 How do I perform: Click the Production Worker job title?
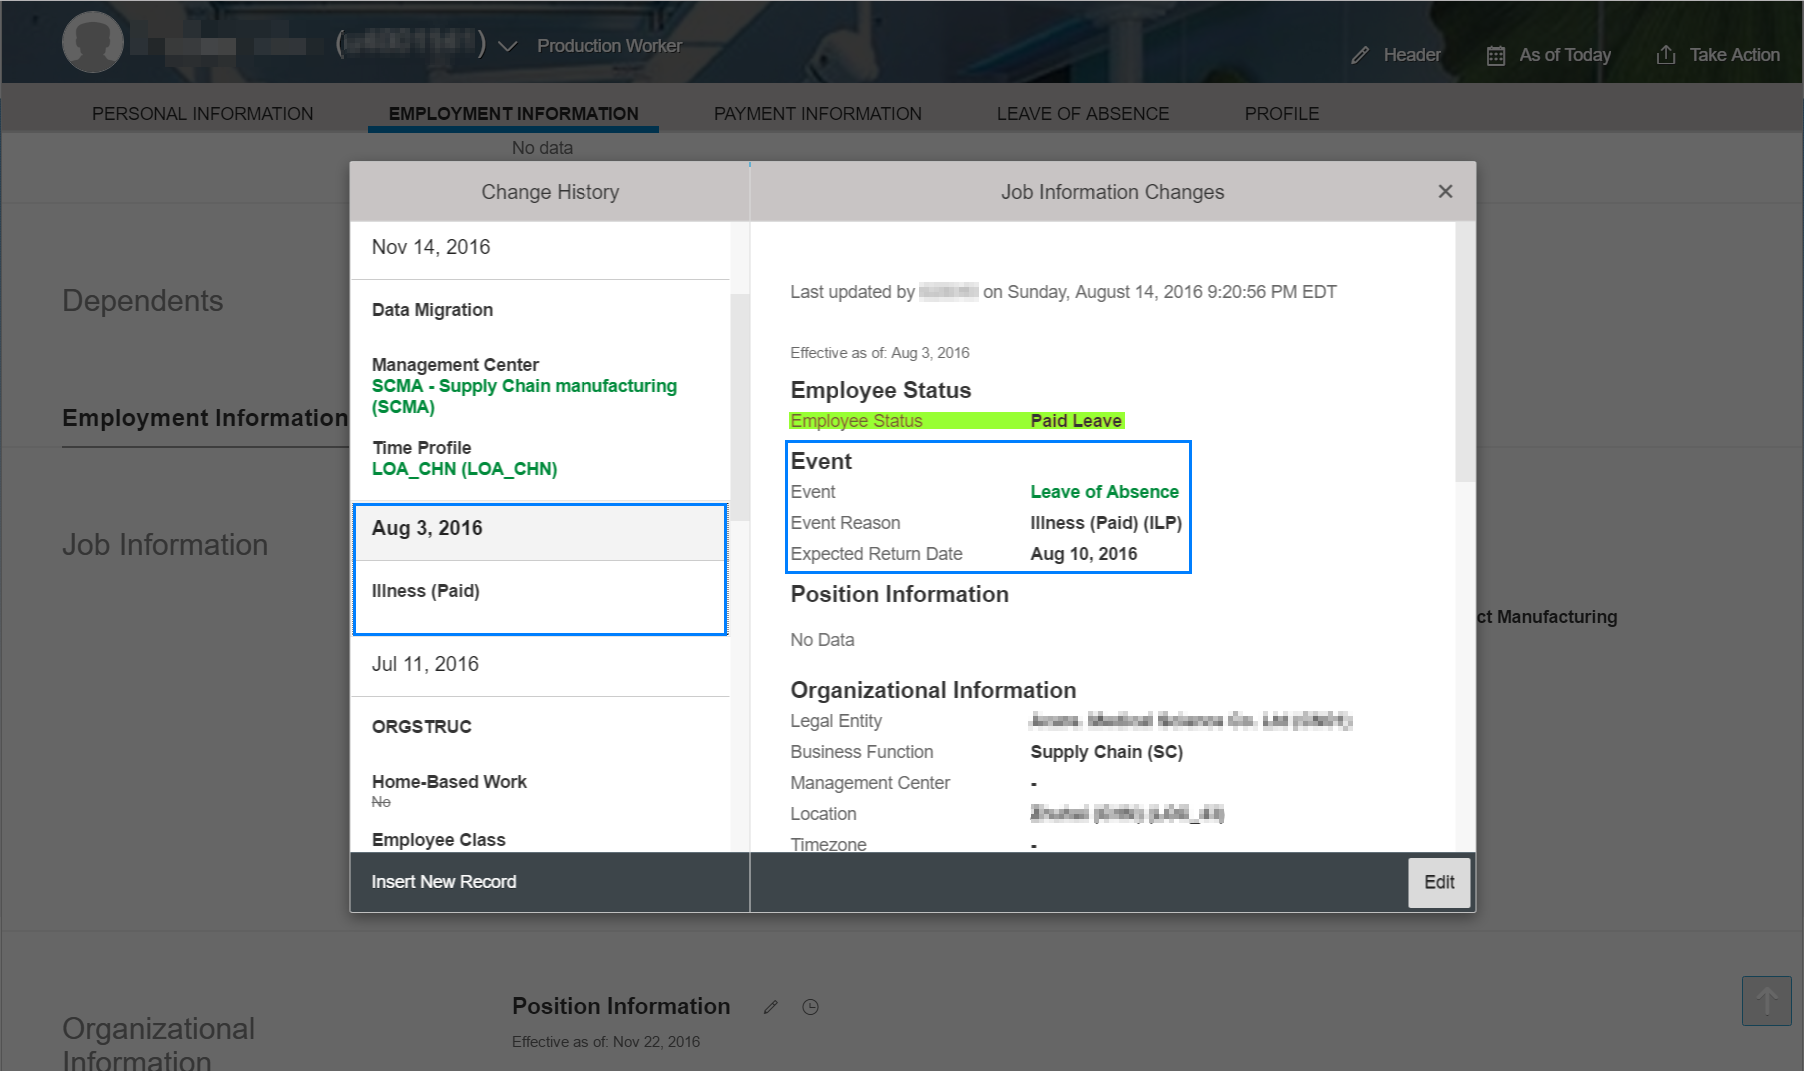click(x=609, y=46)
